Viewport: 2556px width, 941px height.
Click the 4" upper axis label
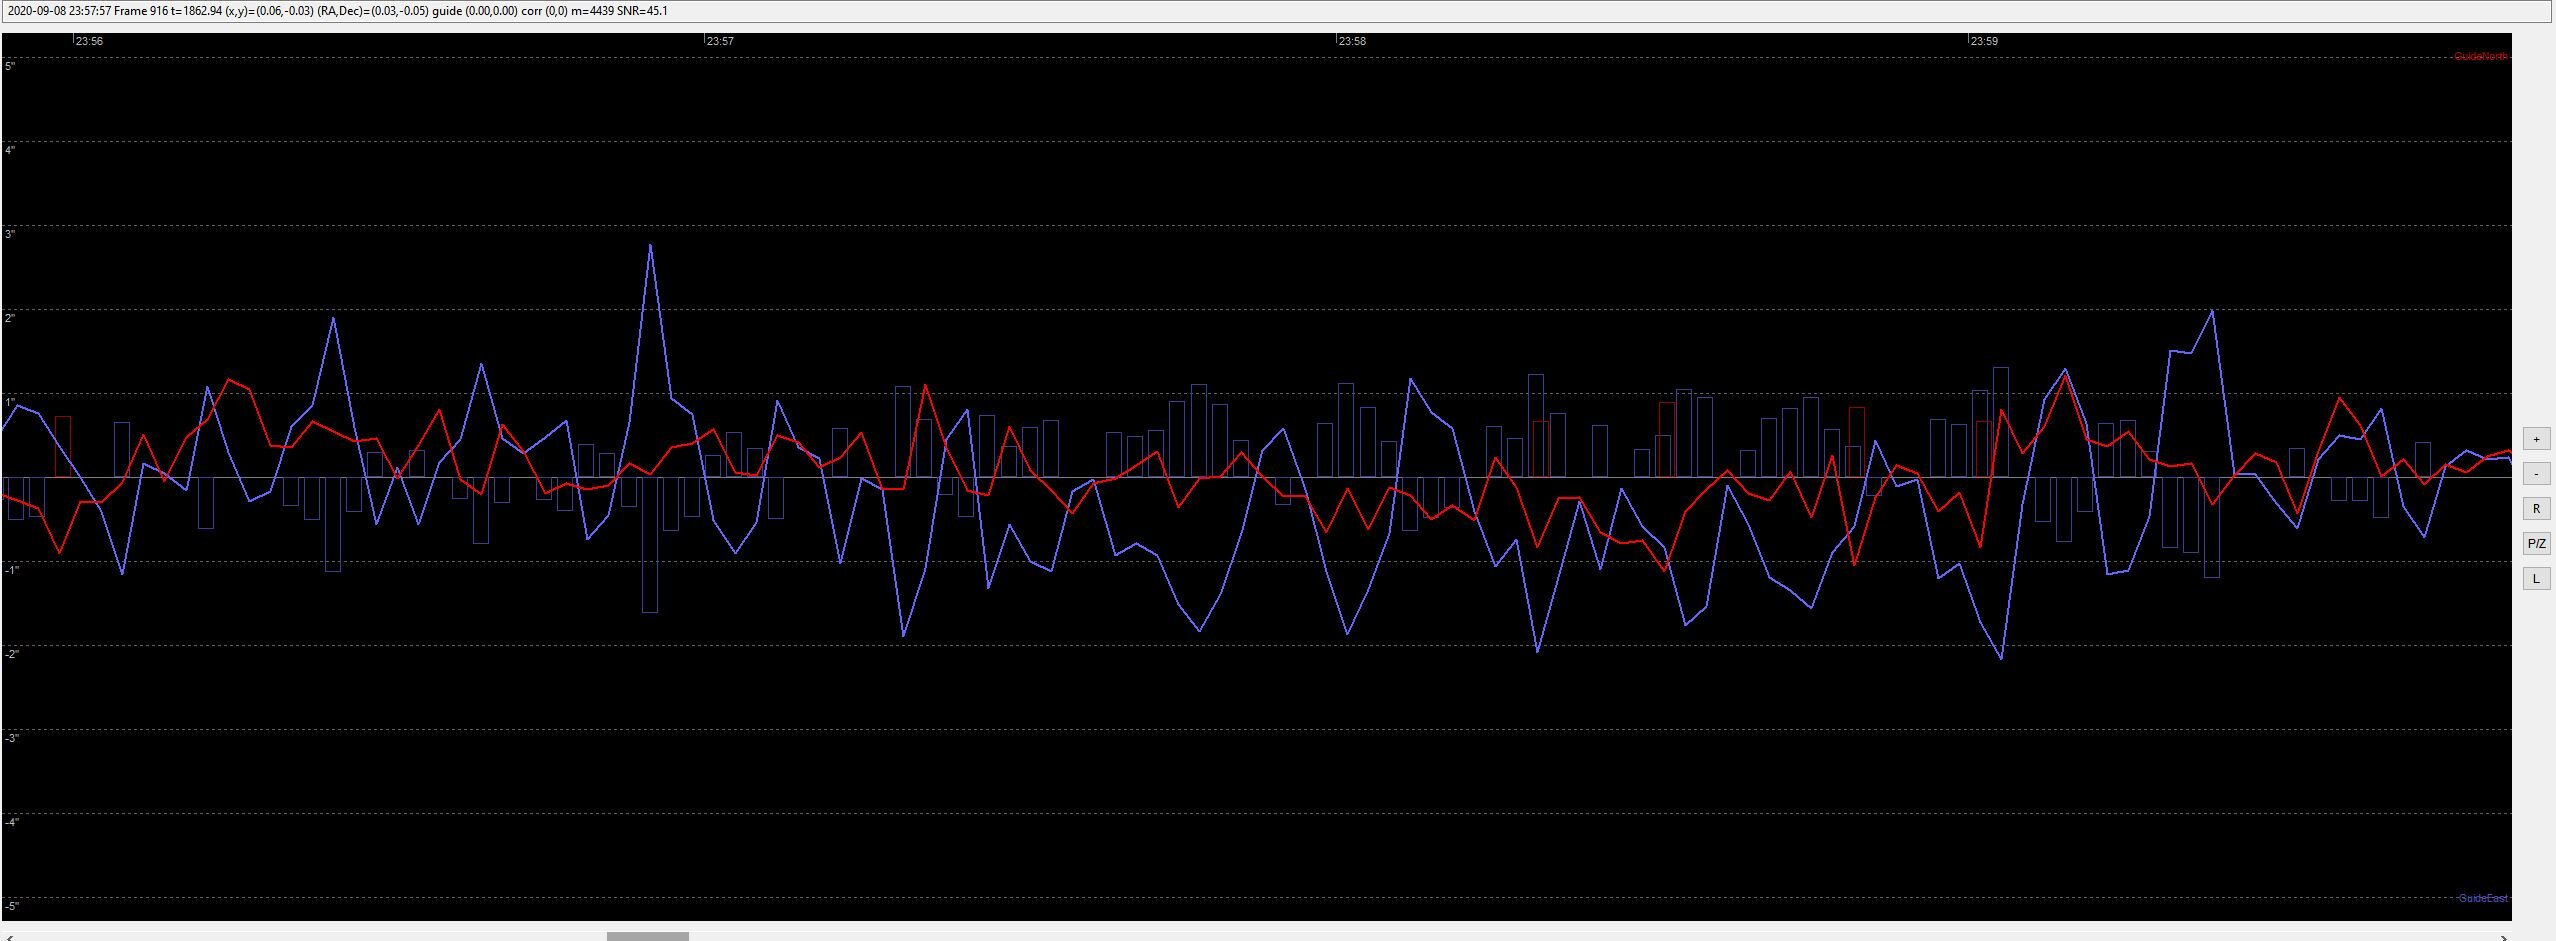click(10, 150)
